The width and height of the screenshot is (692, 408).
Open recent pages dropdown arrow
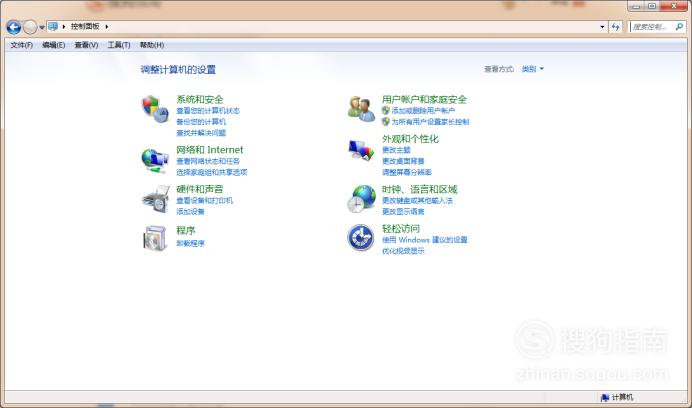[42, 27]
